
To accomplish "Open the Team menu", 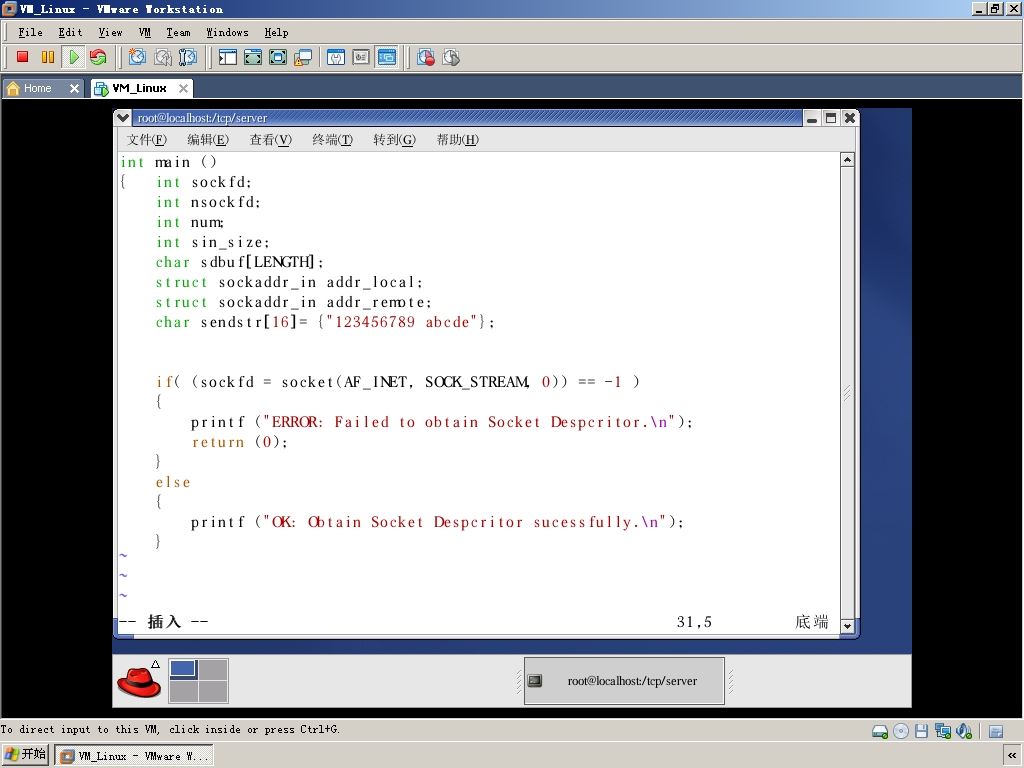I will coord(178,32).
